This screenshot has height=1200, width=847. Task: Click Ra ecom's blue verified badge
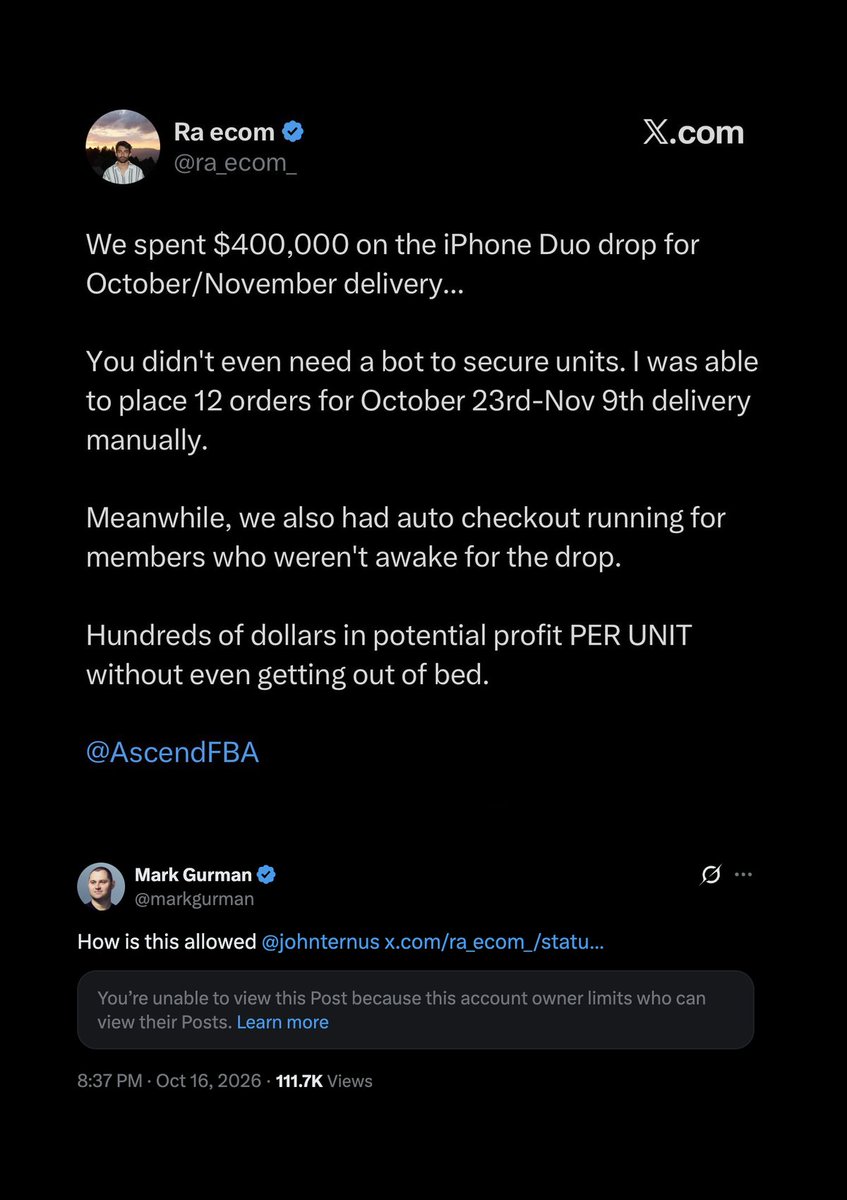point(293,132)
